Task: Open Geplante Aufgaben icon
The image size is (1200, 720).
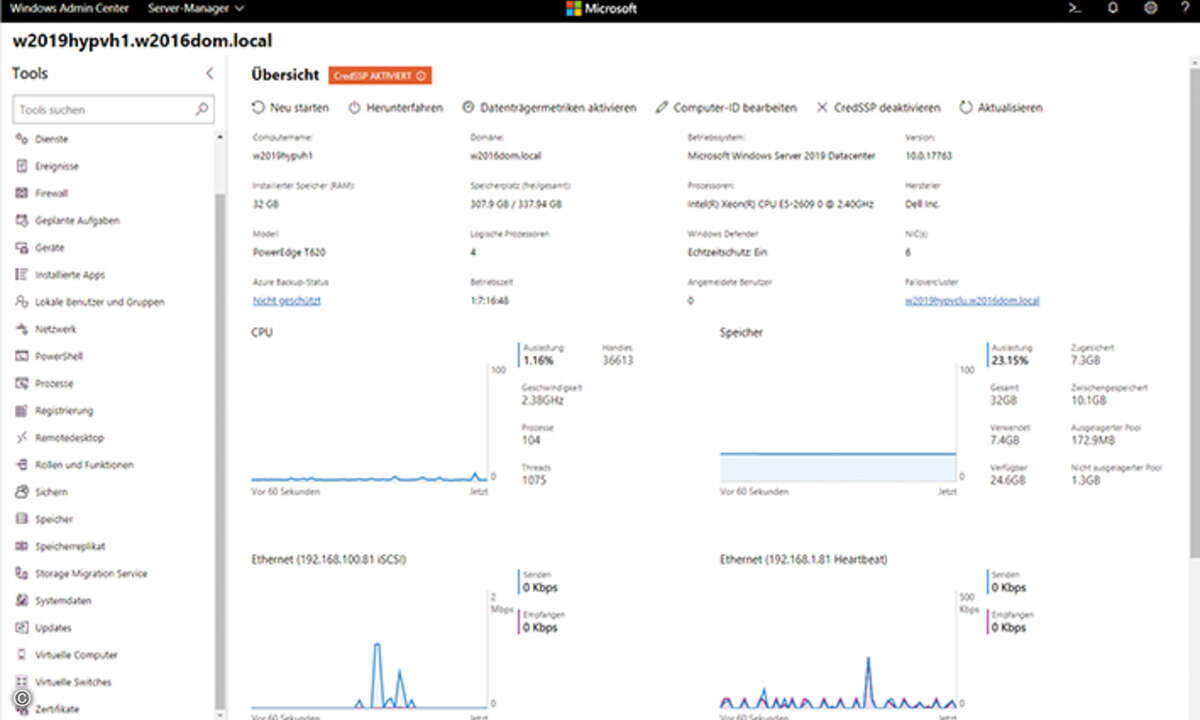Action: point(22,220)
